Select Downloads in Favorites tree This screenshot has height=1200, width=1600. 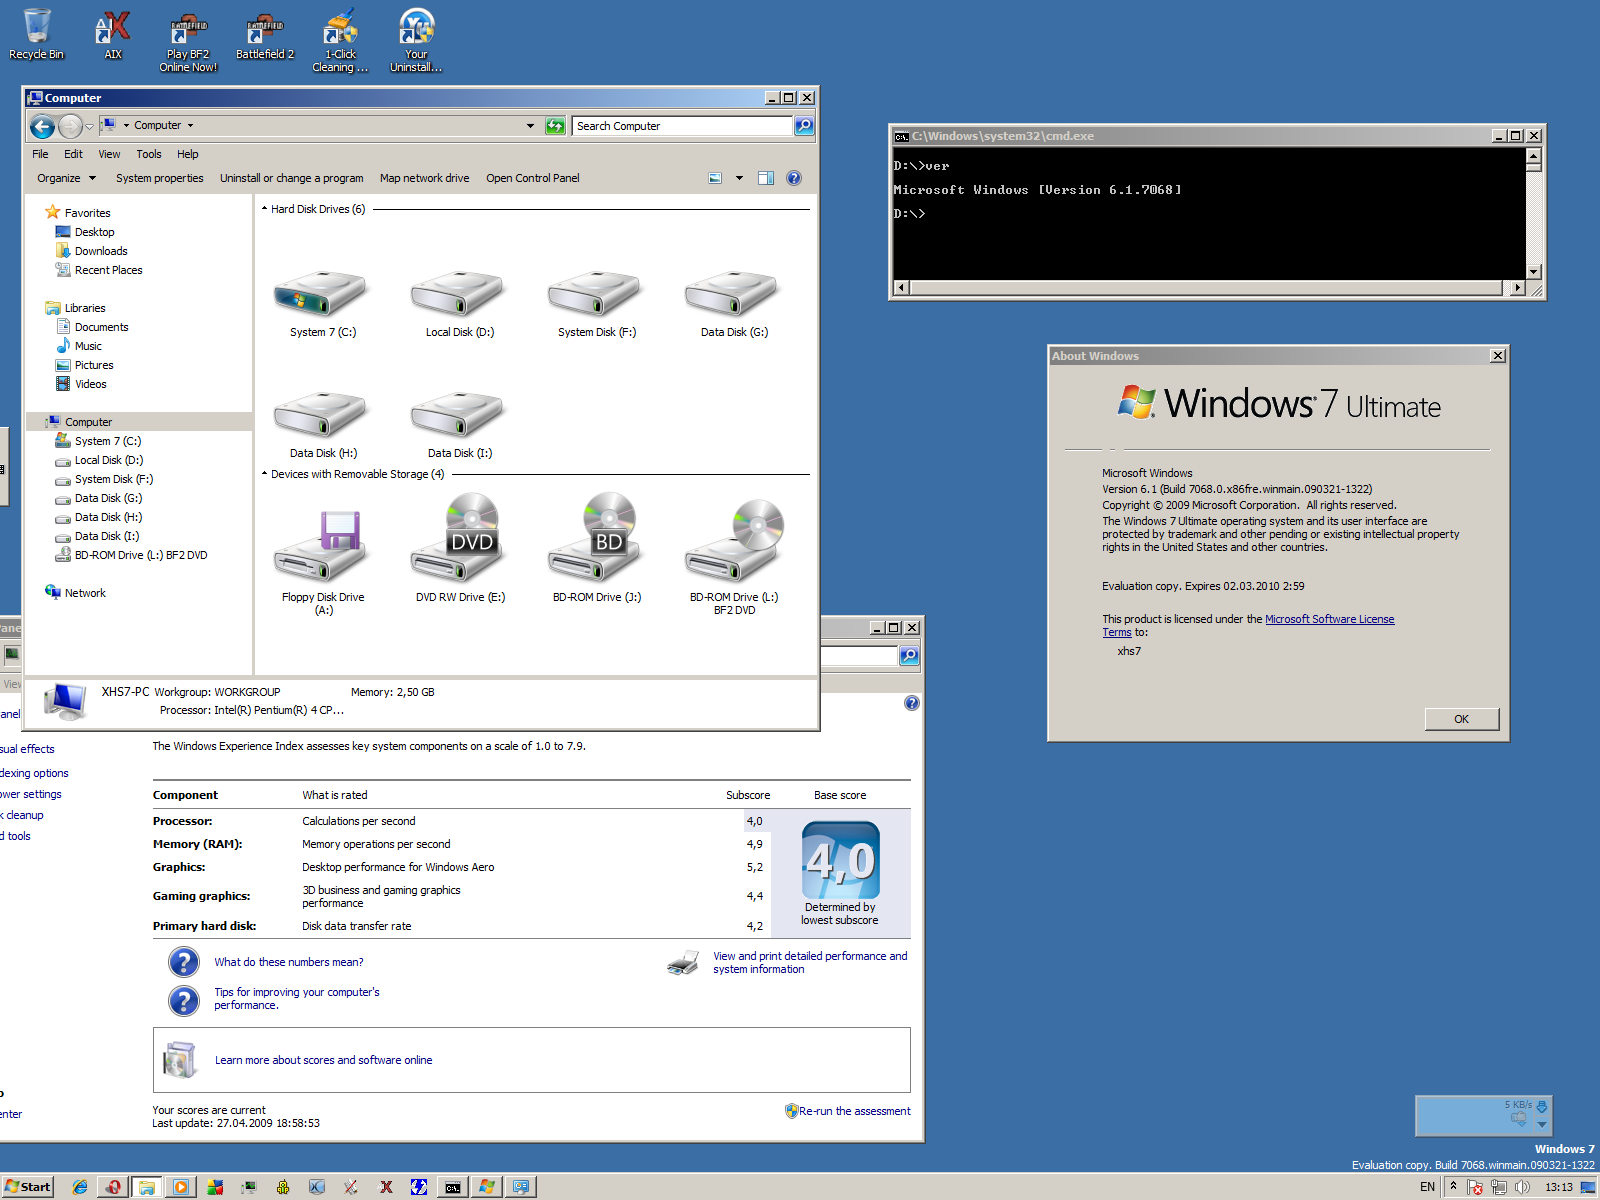[101, 251]
